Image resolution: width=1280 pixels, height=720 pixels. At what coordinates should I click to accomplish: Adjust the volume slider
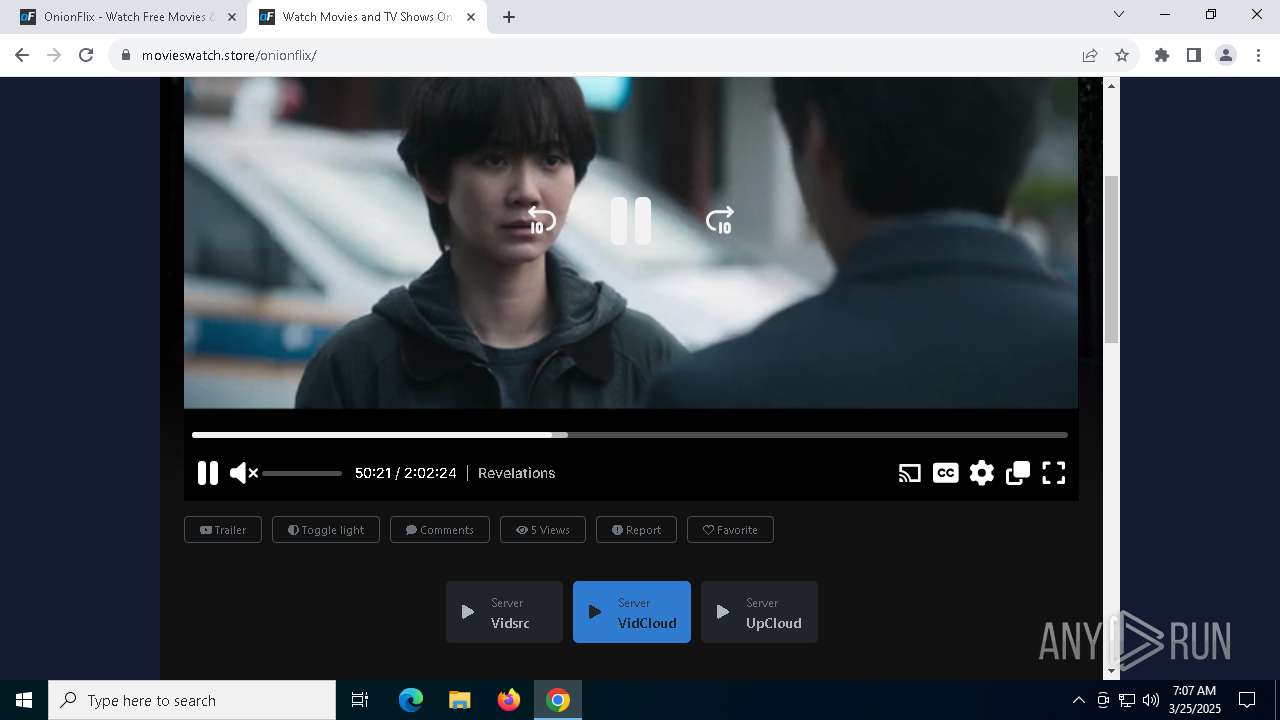pyautogui.click(x=302, y=473)
